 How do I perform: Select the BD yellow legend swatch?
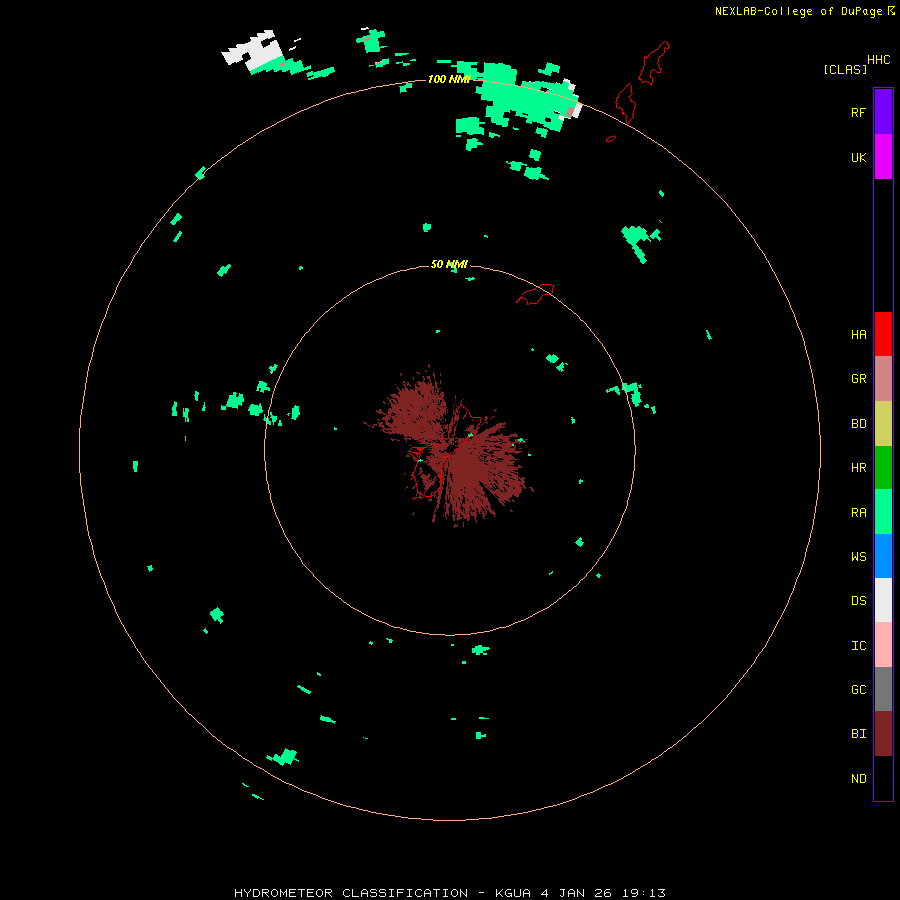[883, 424]
